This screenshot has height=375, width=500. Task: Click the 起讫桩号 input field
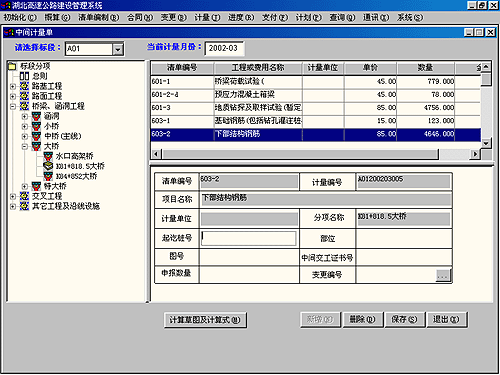[x=249, y=238]
